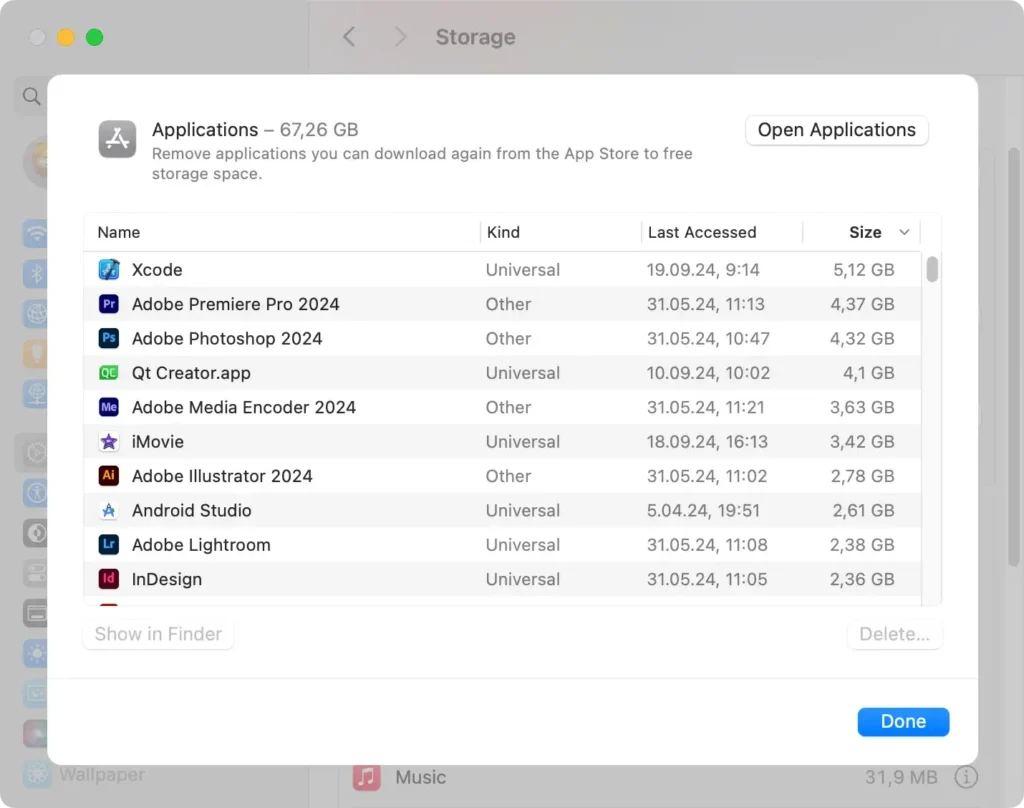
Task: Click the Adobe Photoshop 2024 icon
Action: 109,339
